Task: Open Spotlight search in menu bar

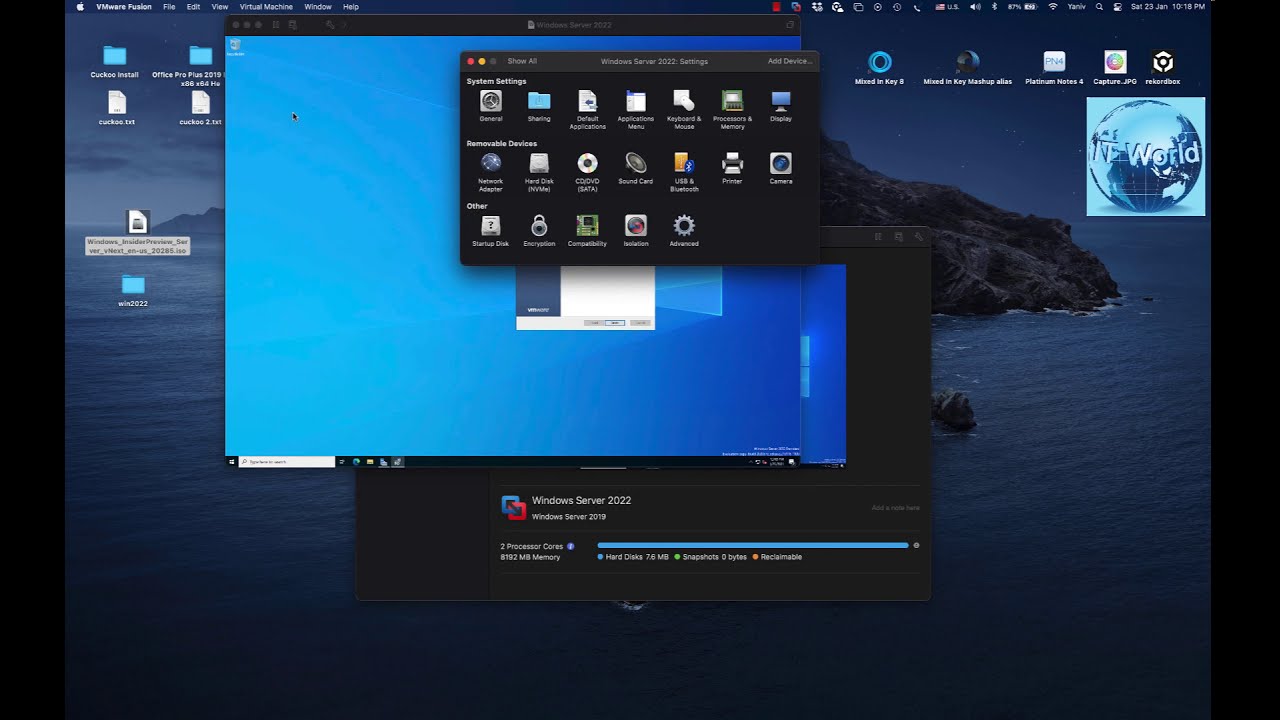Action: (x=1099, y=6)
